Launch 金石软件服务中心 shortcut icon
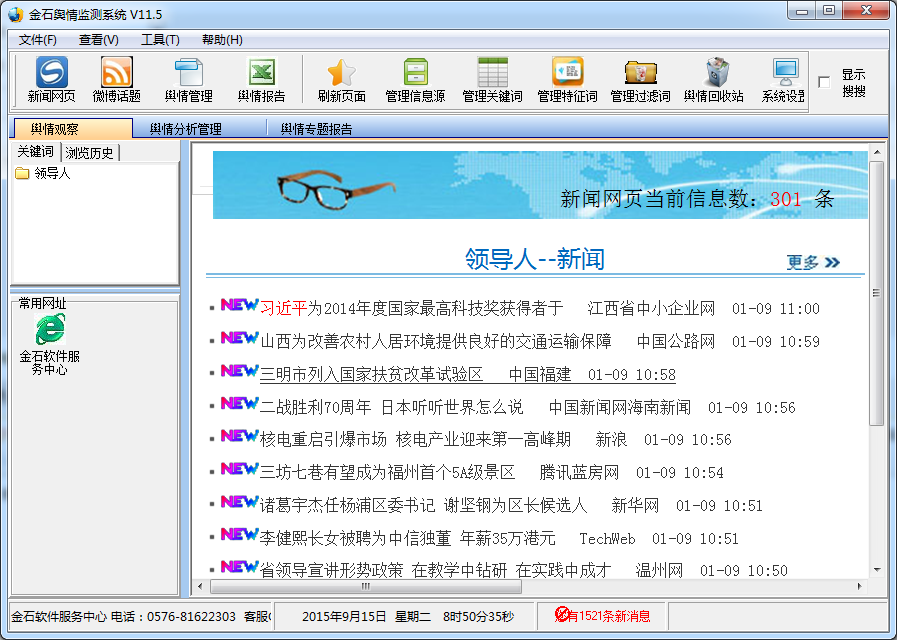 [50, 344]
